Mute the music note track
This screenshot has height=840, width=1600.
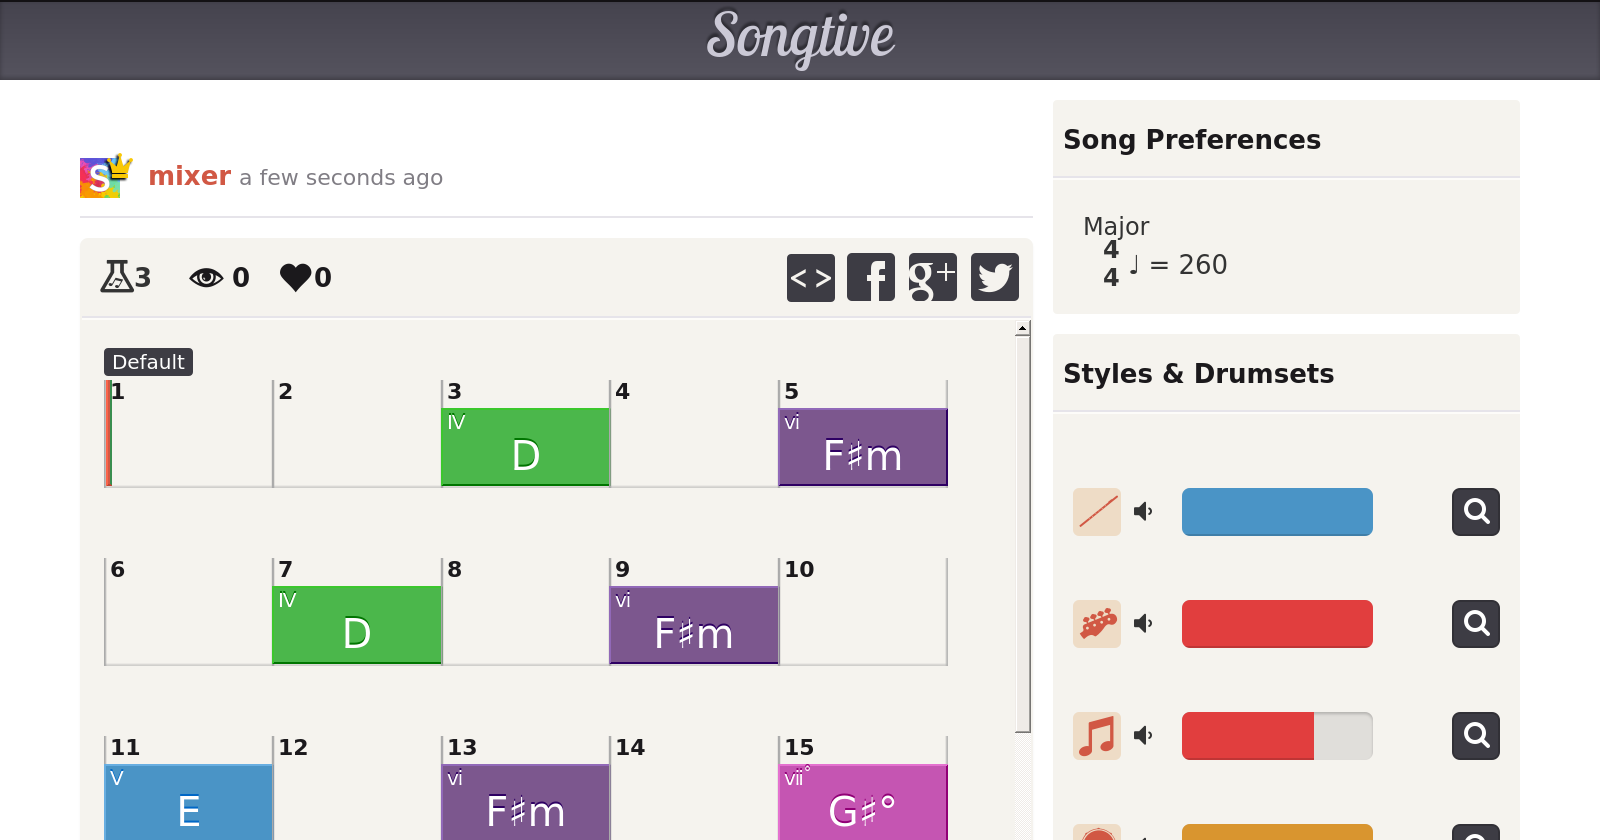tap(1143, 736)
